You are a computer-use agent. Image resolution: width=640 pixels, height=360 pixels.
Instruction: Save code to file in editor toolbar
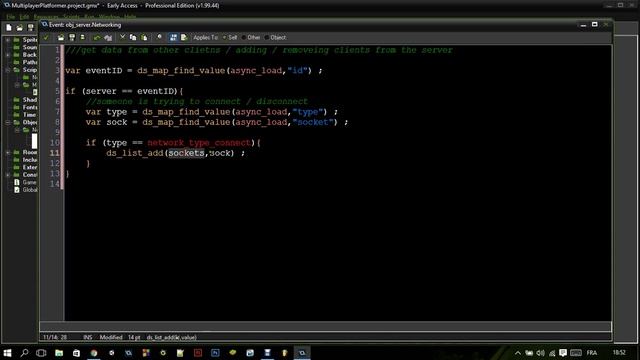(72, 38)
